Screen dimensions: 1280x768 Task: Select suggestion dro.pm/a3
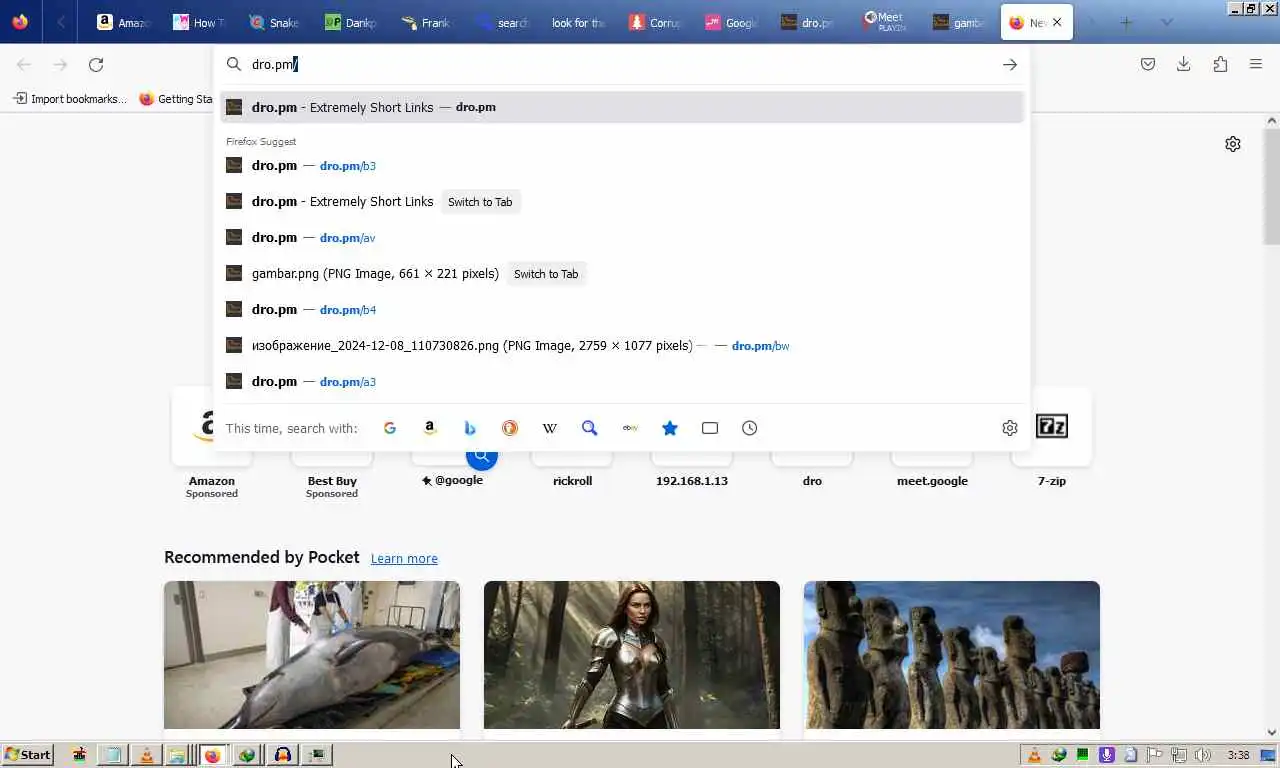coord(622,382)
